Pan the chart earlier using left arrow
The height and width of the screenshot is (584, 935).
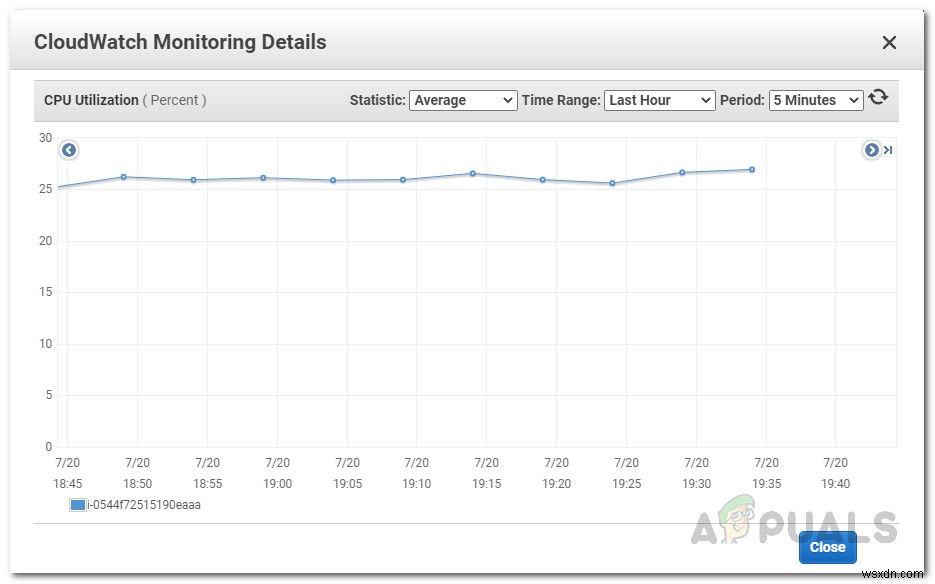click(x=68, y=149)
